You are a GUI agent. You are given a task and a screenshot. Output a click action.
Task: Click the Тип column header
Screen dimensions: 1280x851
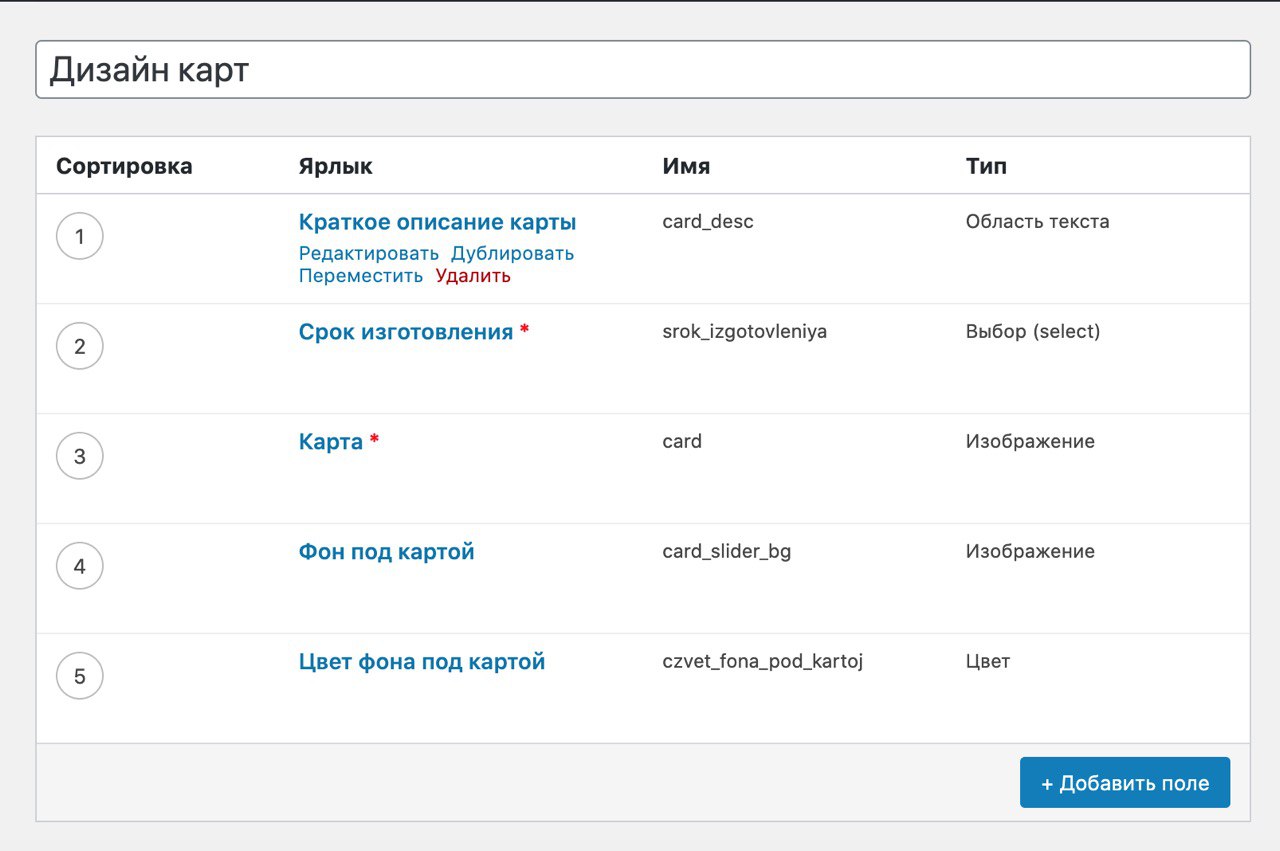coord(986,166)
